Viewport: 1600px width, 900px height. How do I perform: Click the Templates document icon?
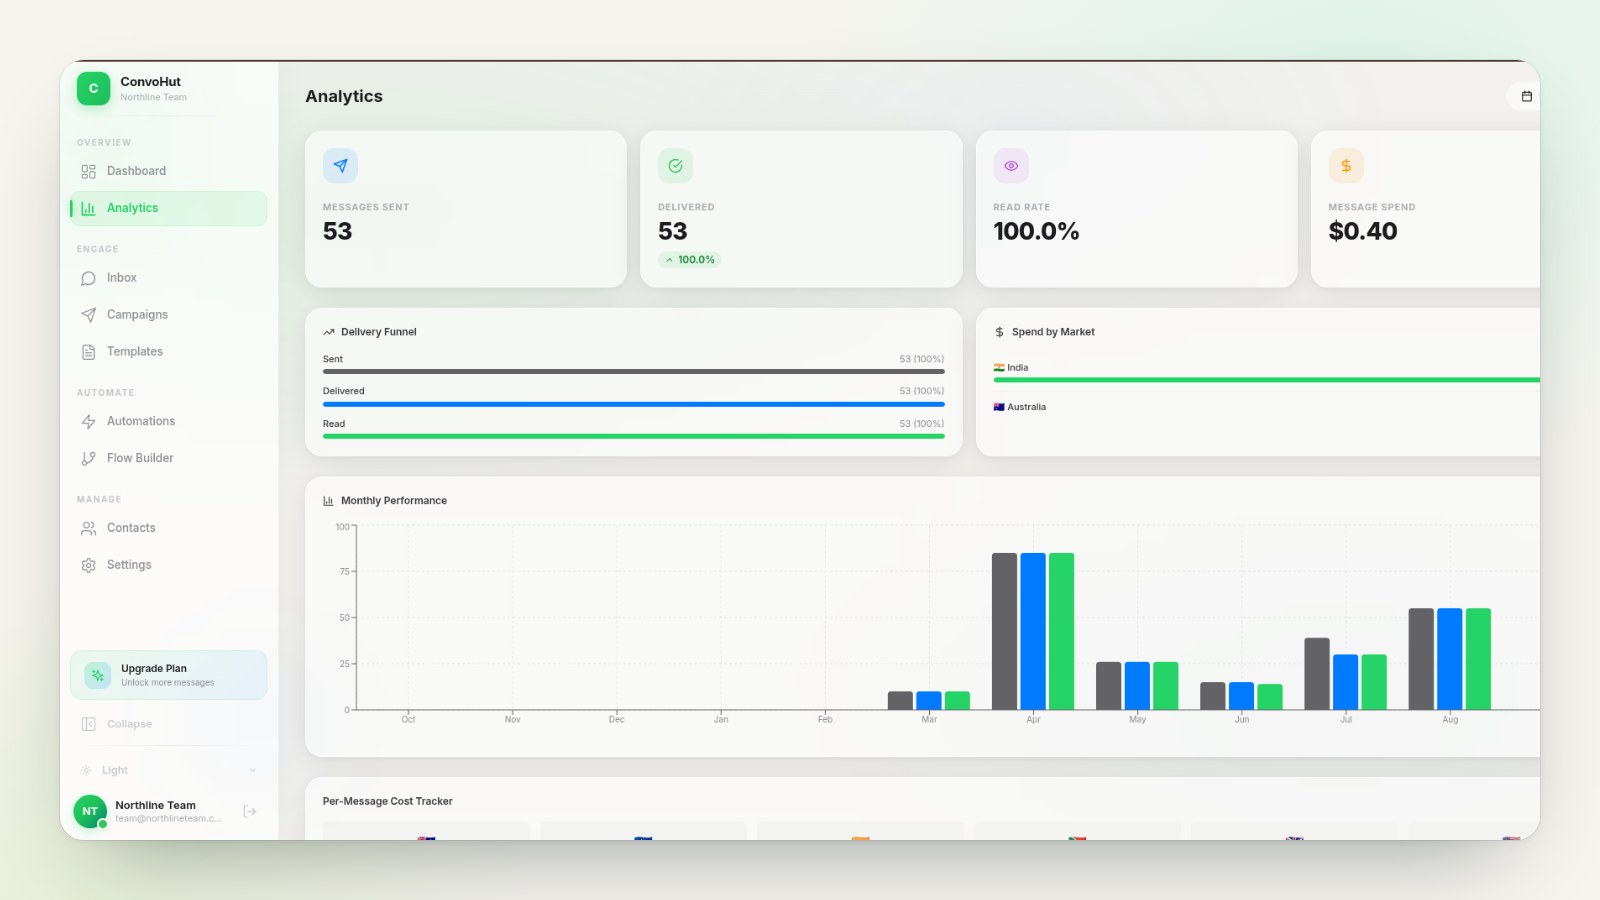tap(88, 352)
